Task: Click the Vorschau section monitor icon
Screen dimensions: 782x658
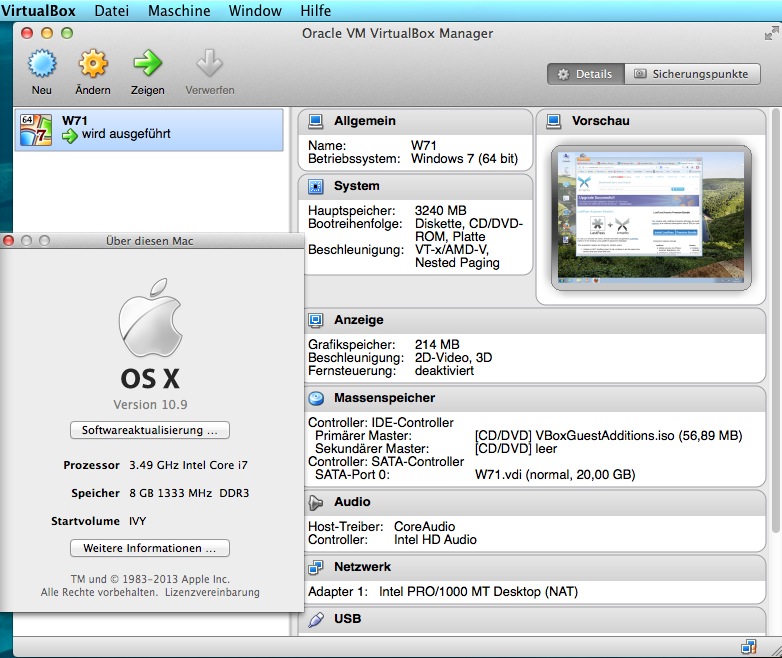Action: pos(554,121)
